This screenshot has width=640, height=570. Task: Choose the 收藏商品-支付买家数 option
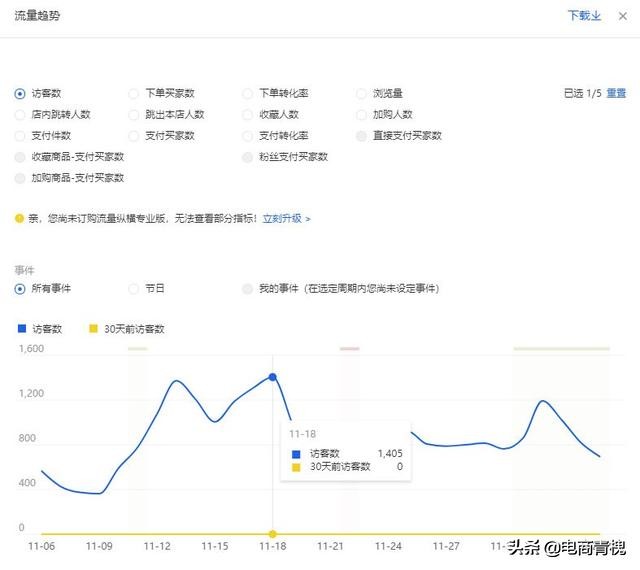point(20,157)
